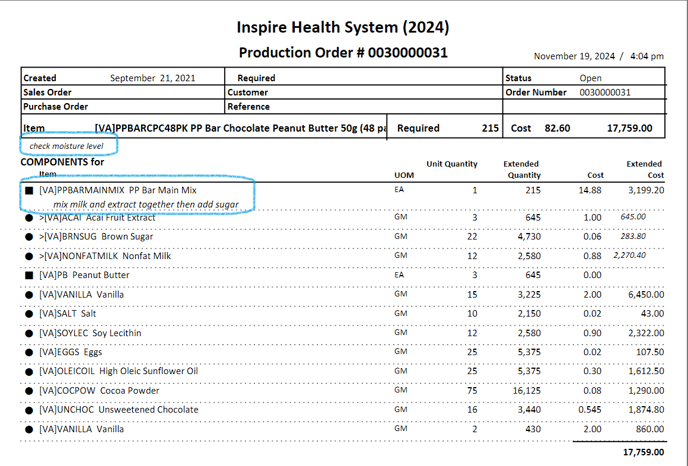Click the "860.00" extended cost for Vanilla

[x=650, y=429]
